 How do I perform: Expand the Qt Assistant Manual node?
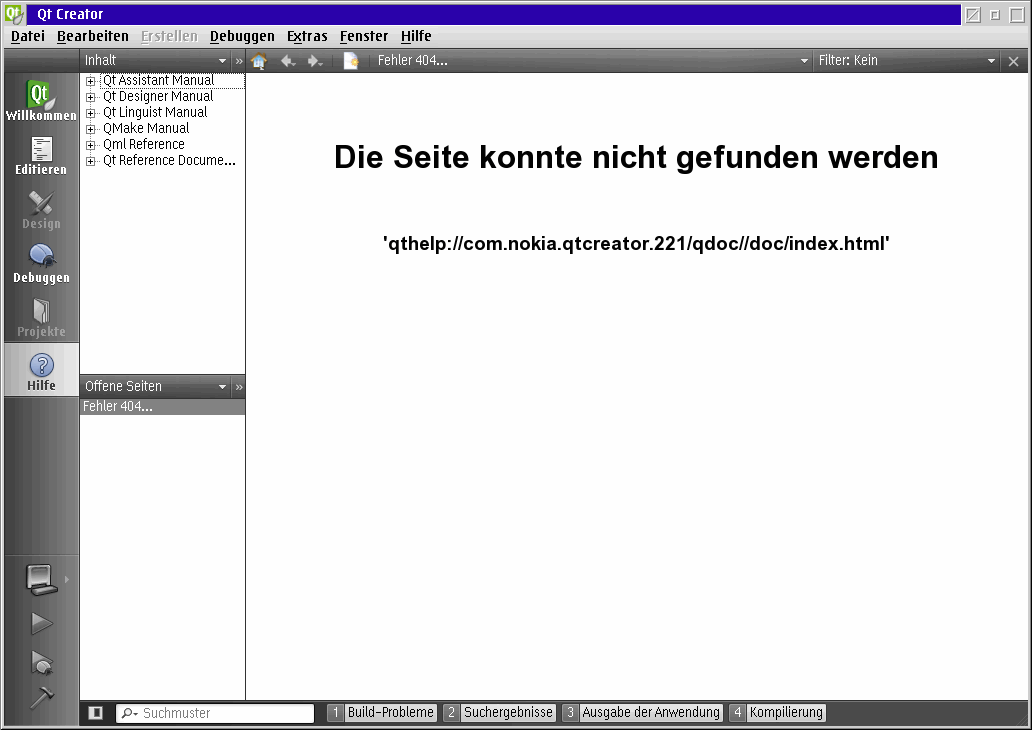[91, 81]
